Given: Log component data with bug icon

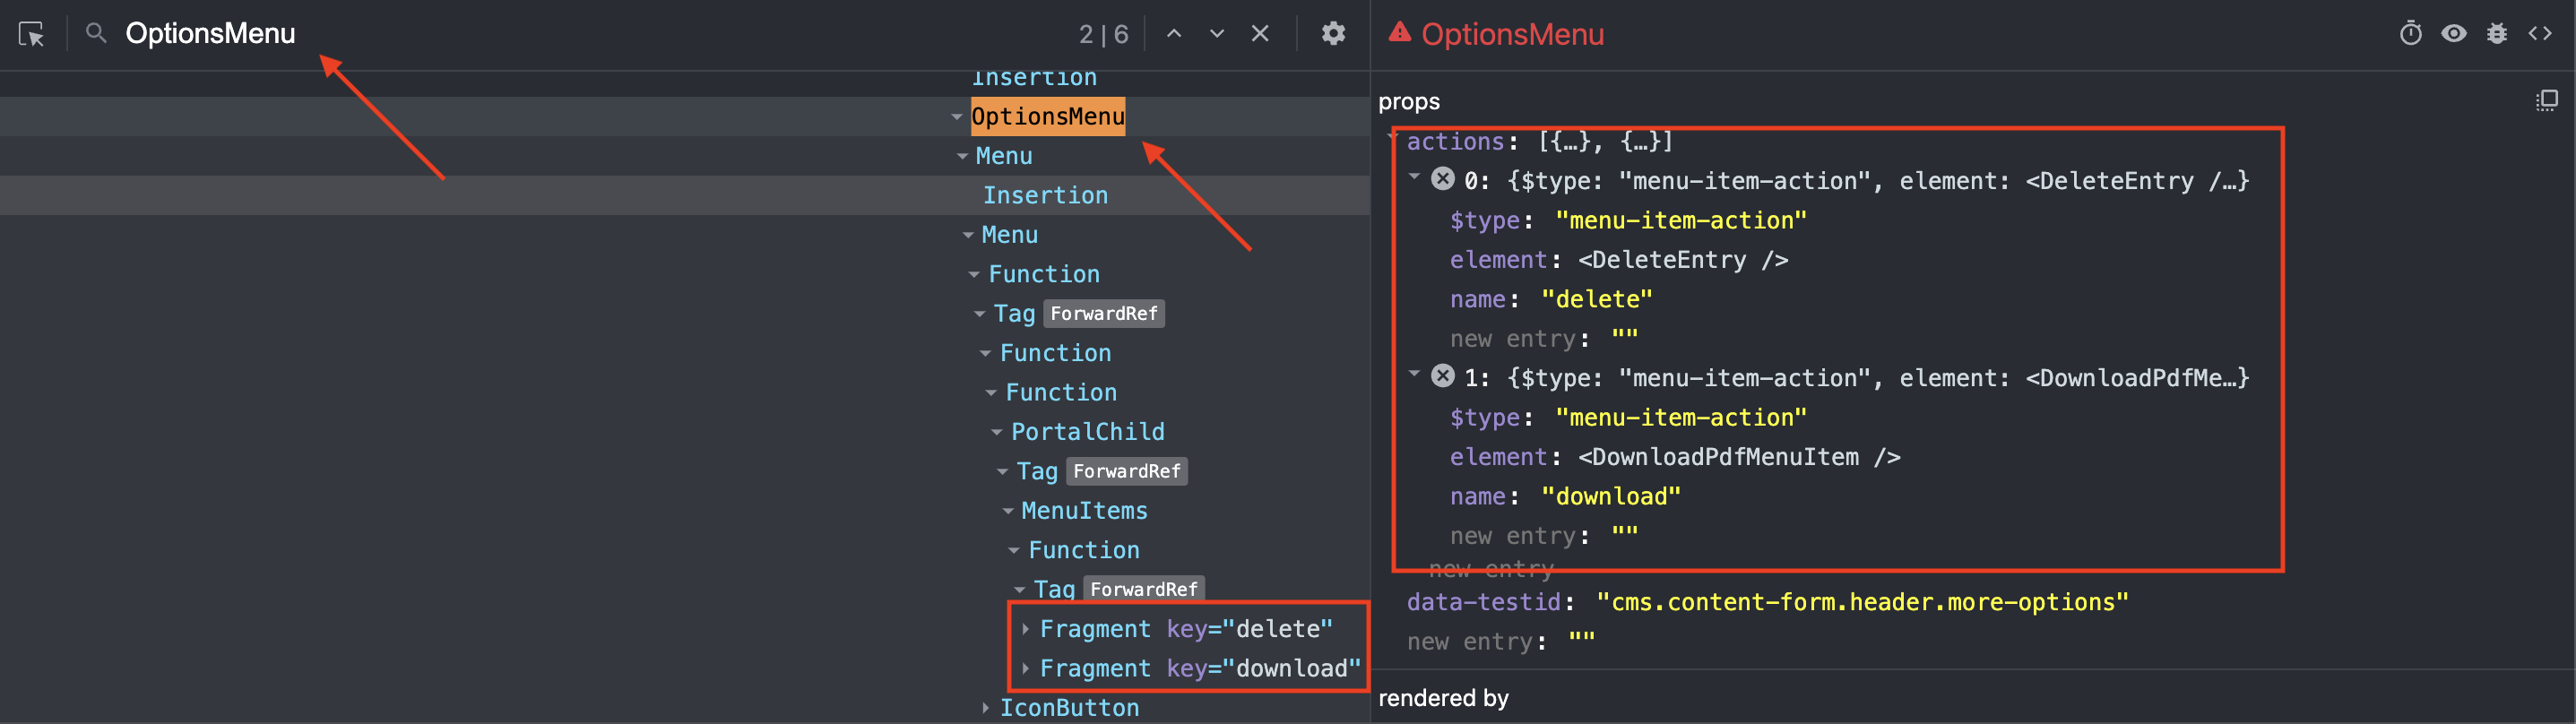Looking at the screenshot, I should pos(2496,34).
